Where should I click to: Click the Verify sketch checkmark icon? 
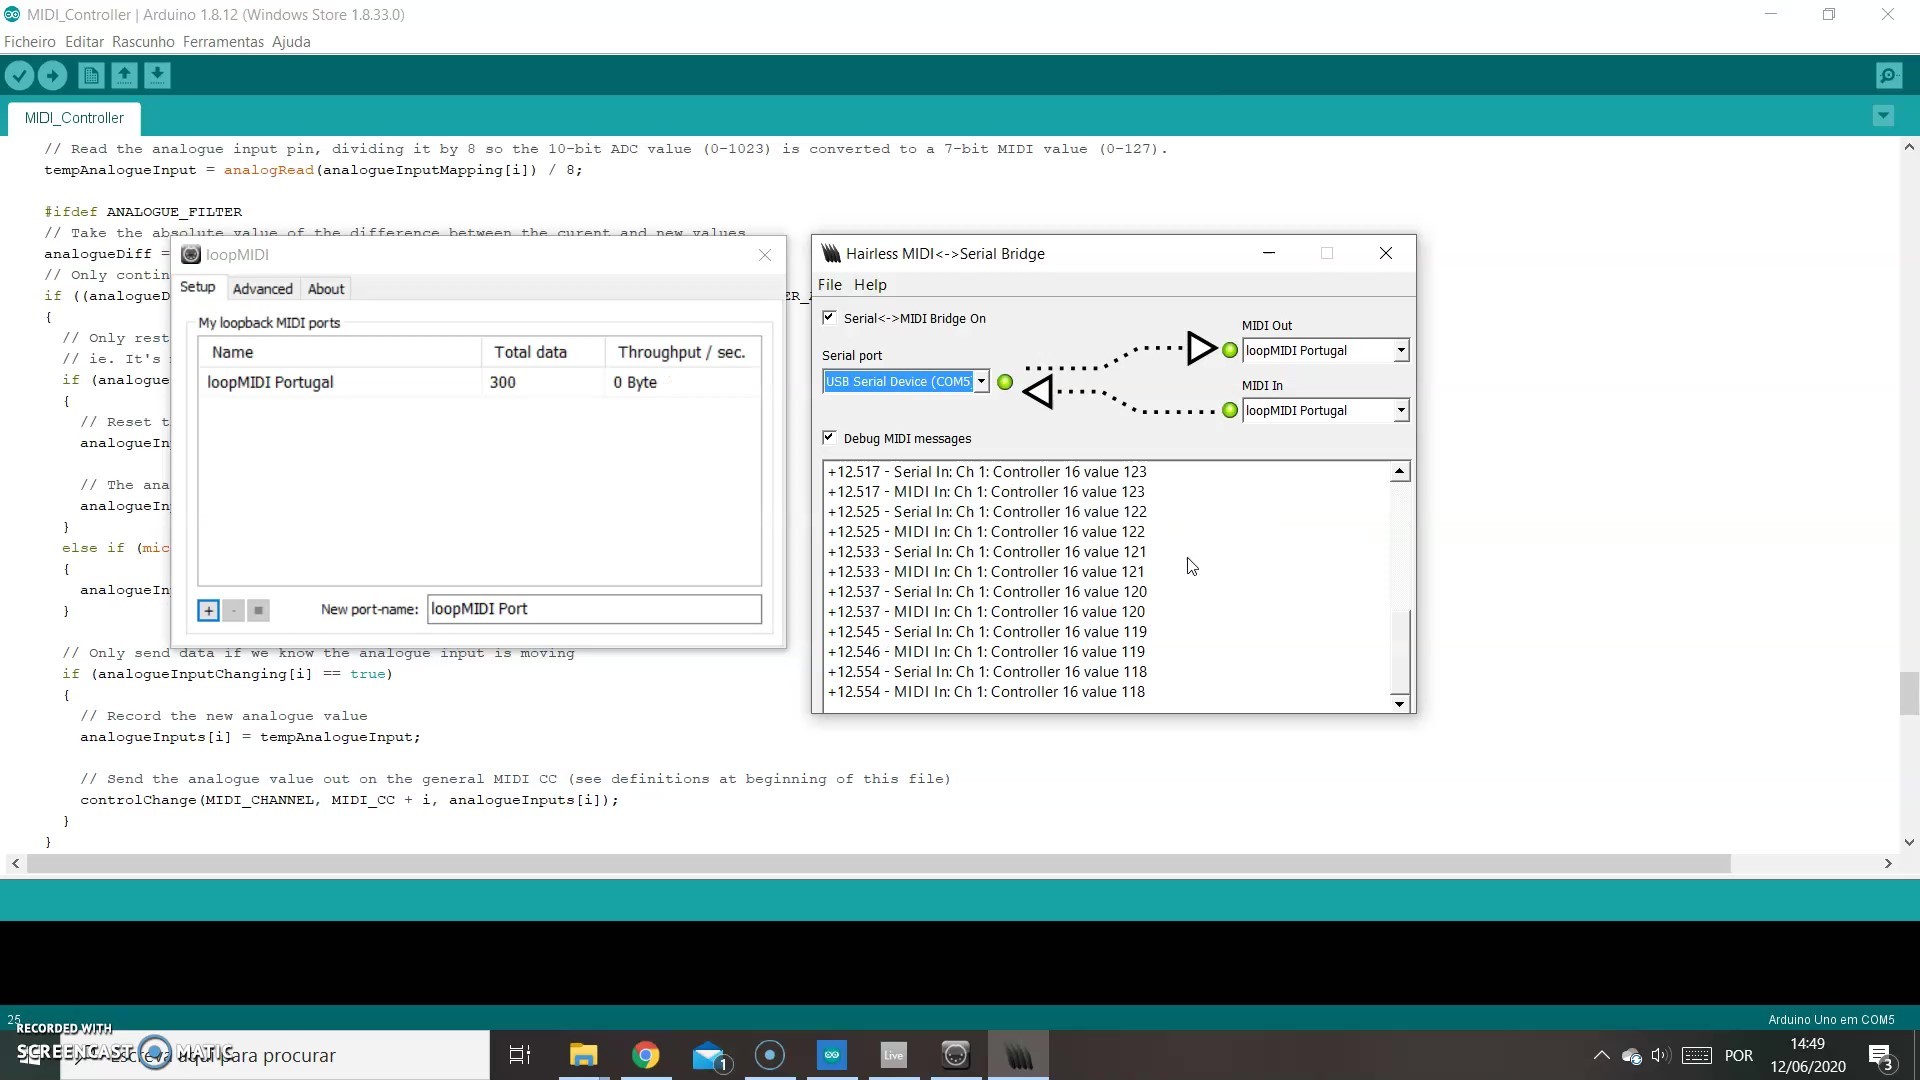[19, 75]
